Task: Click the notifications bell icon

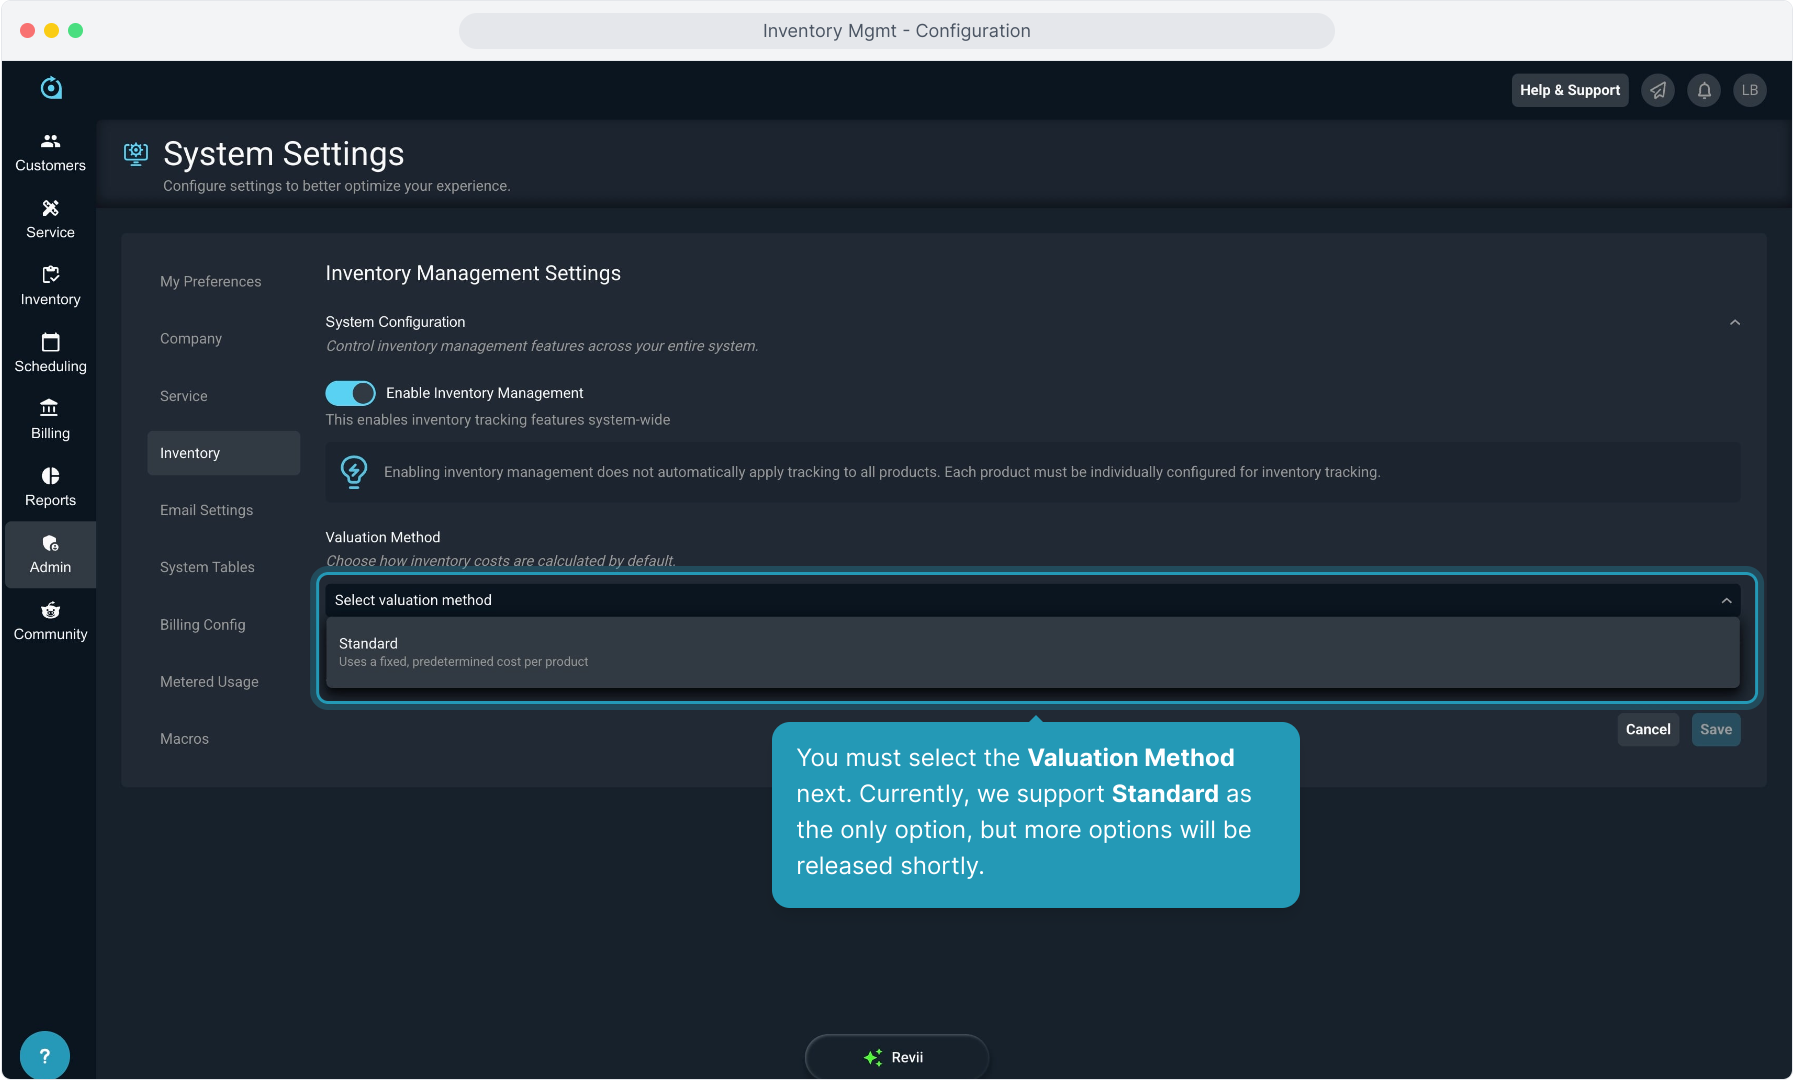Action: (1704, 90)
